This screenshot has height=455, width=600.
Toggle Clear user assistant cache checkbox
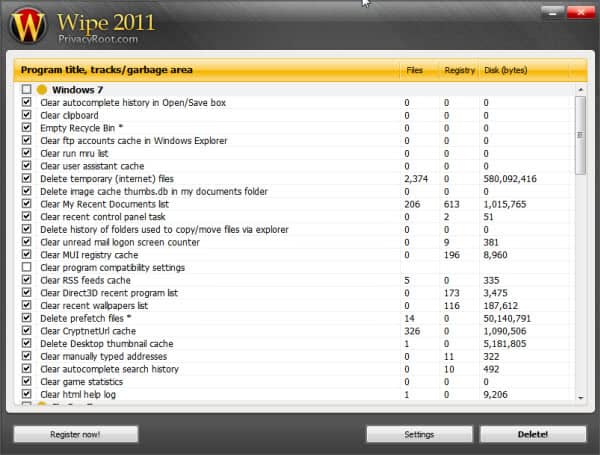click(26, 165)
